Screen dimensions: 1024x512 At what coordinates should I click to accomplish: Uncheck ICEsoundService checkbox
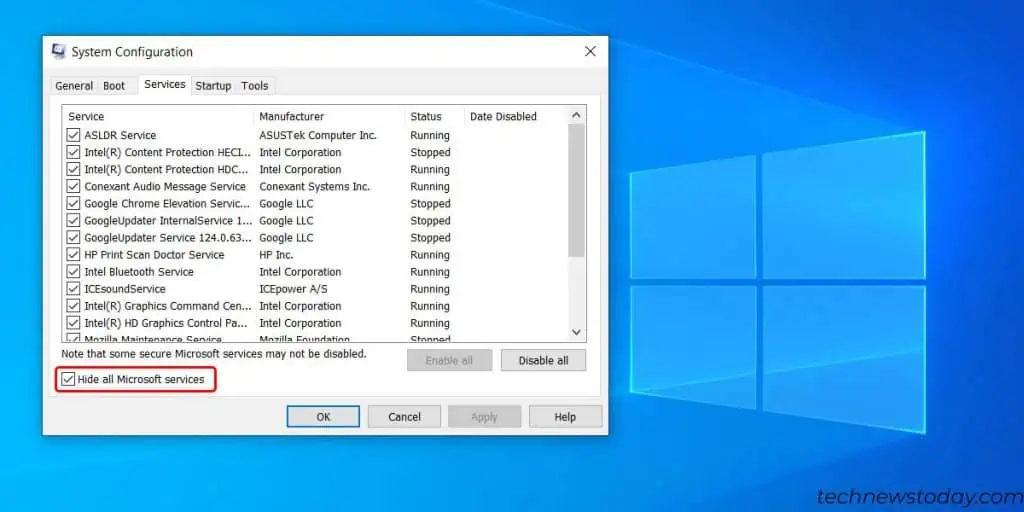[73, 289]
